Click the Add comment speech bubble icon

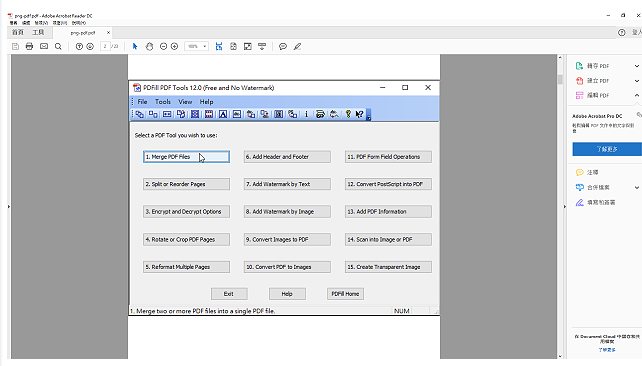pos(283,46)
